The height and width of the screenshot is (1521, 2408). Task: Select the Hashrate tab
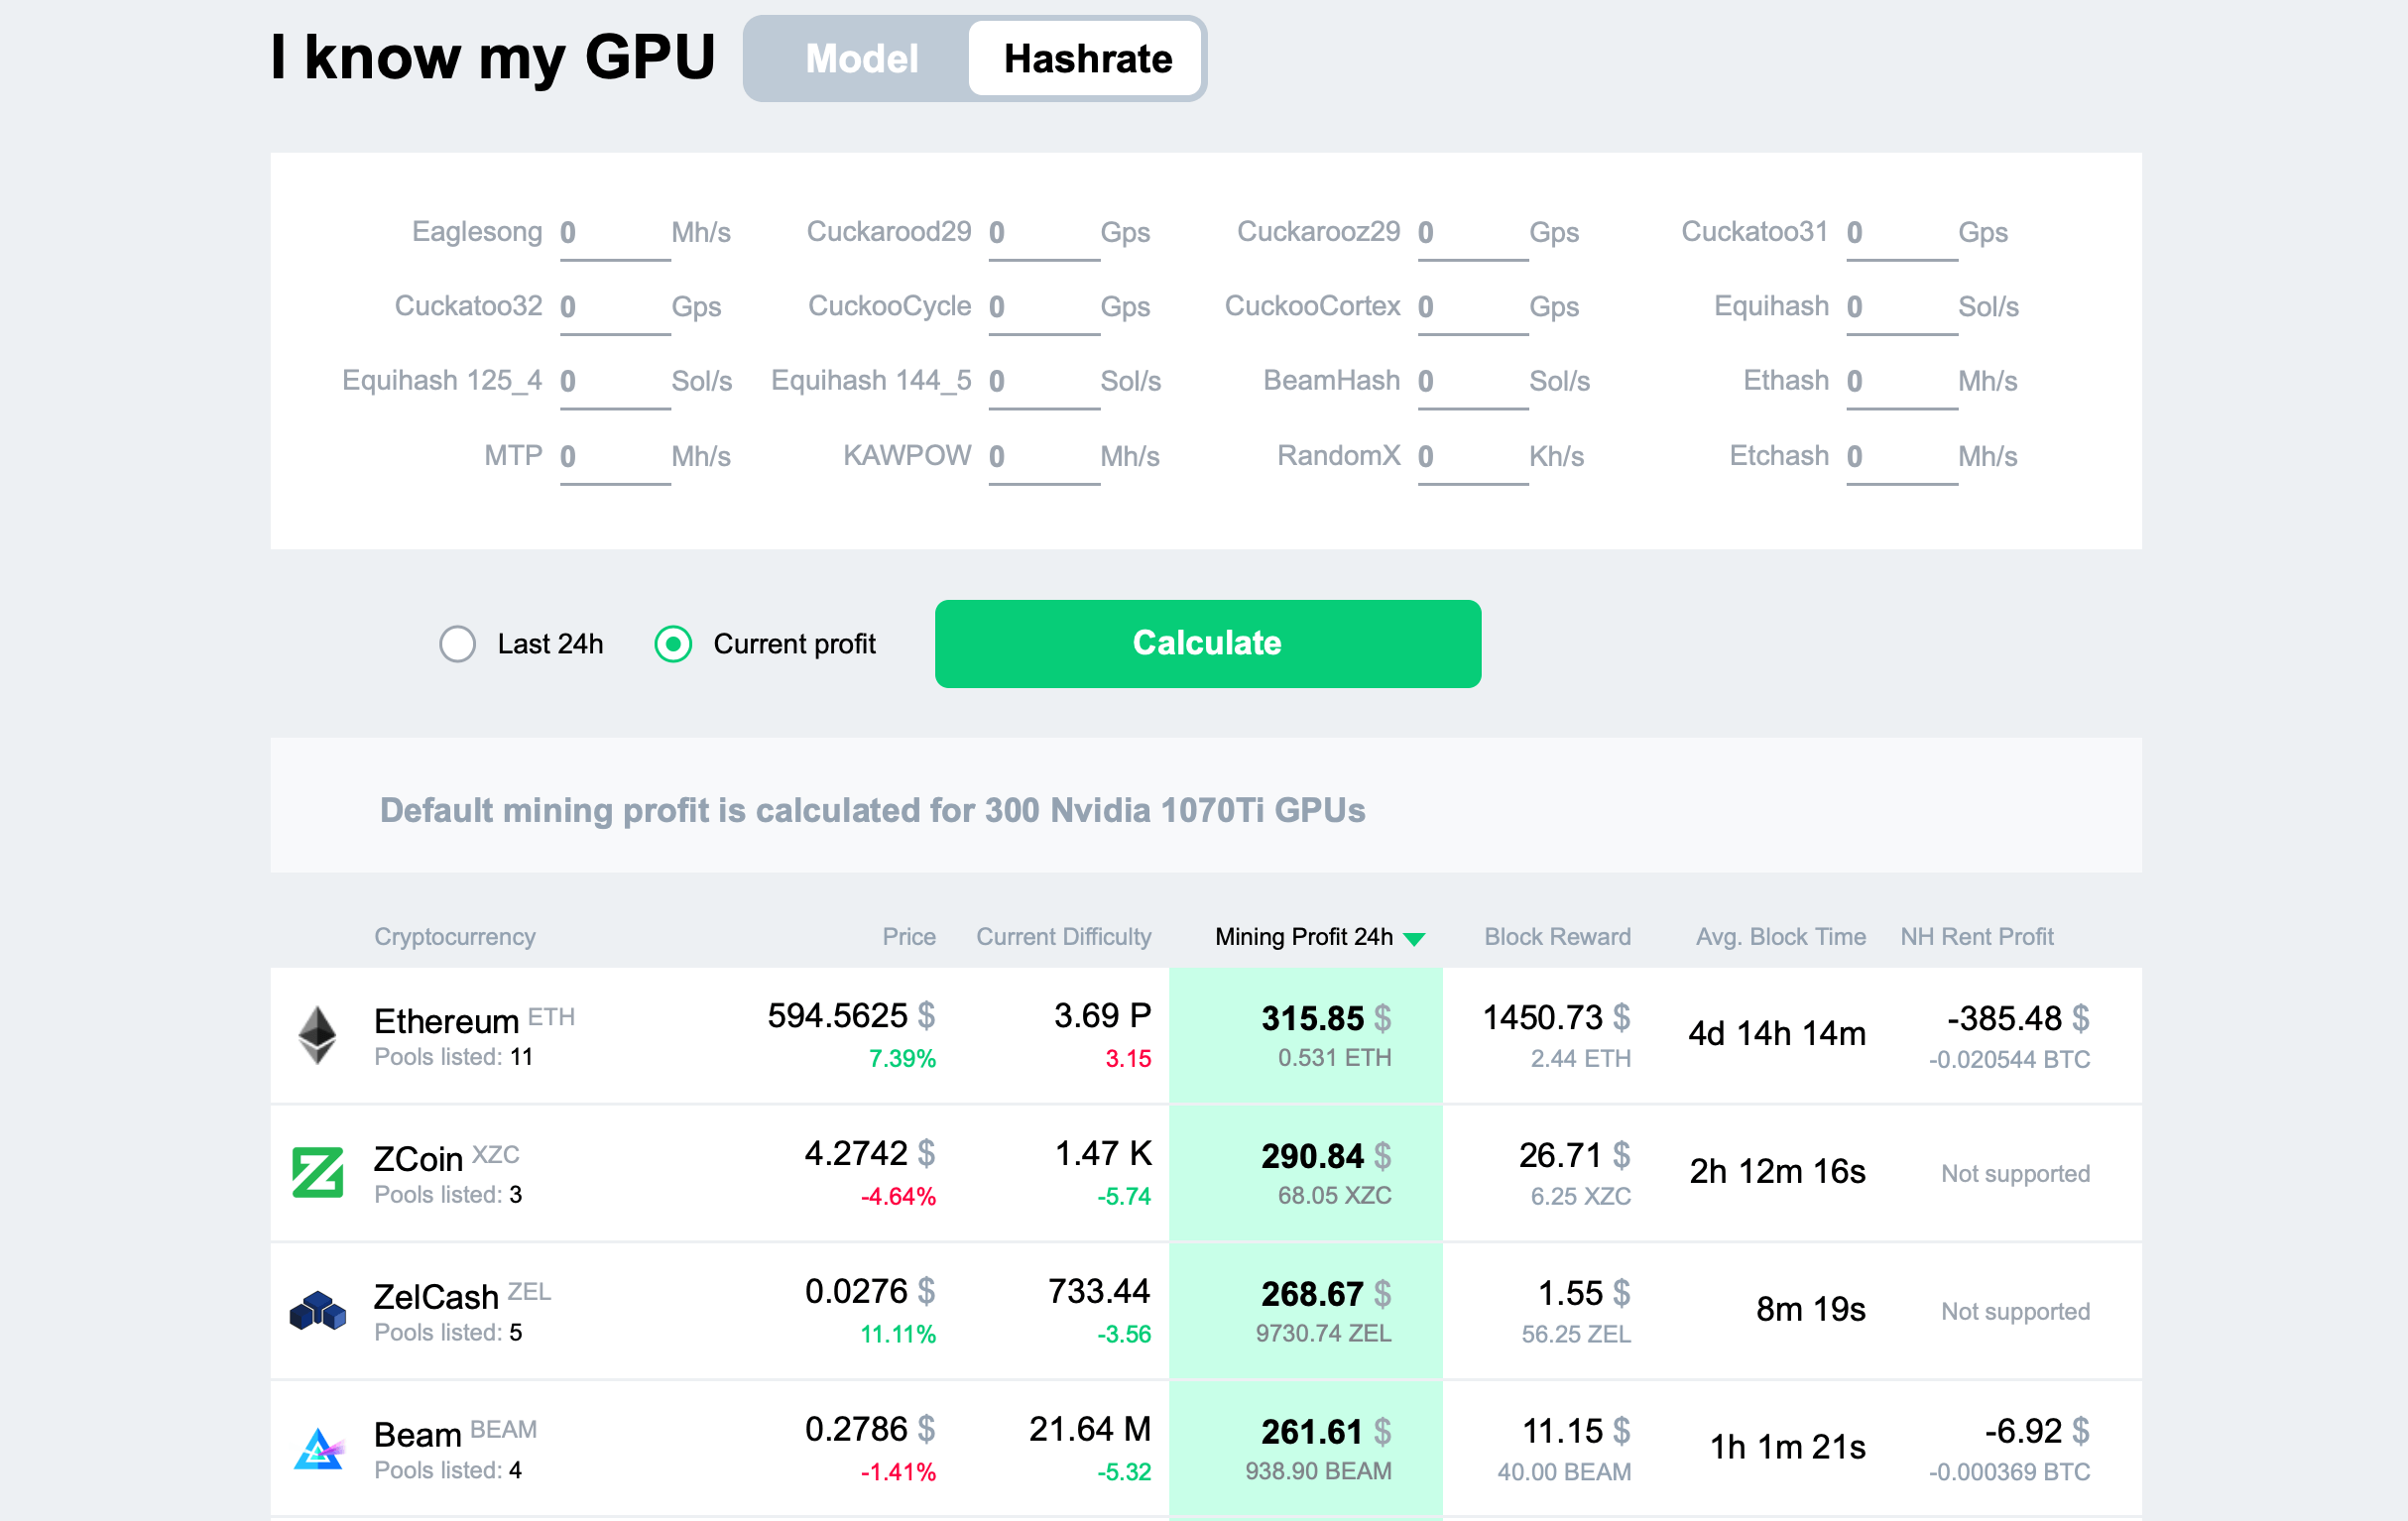(1085, 58)
